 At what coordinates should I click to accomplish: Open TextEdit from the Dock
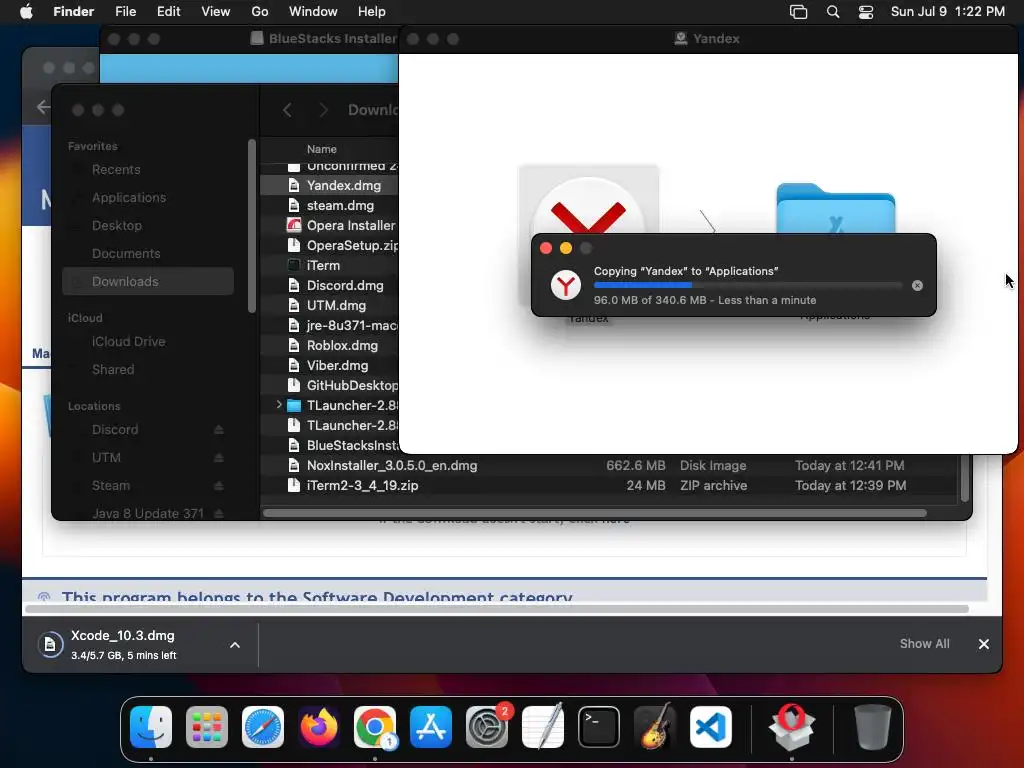(x=543, y=727)
